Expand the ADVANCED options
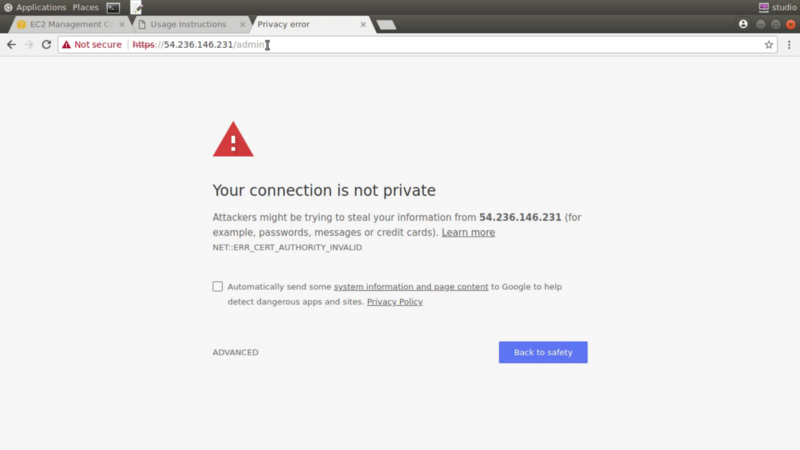Viewport: 800px width, 450px height. pos(235,352)
